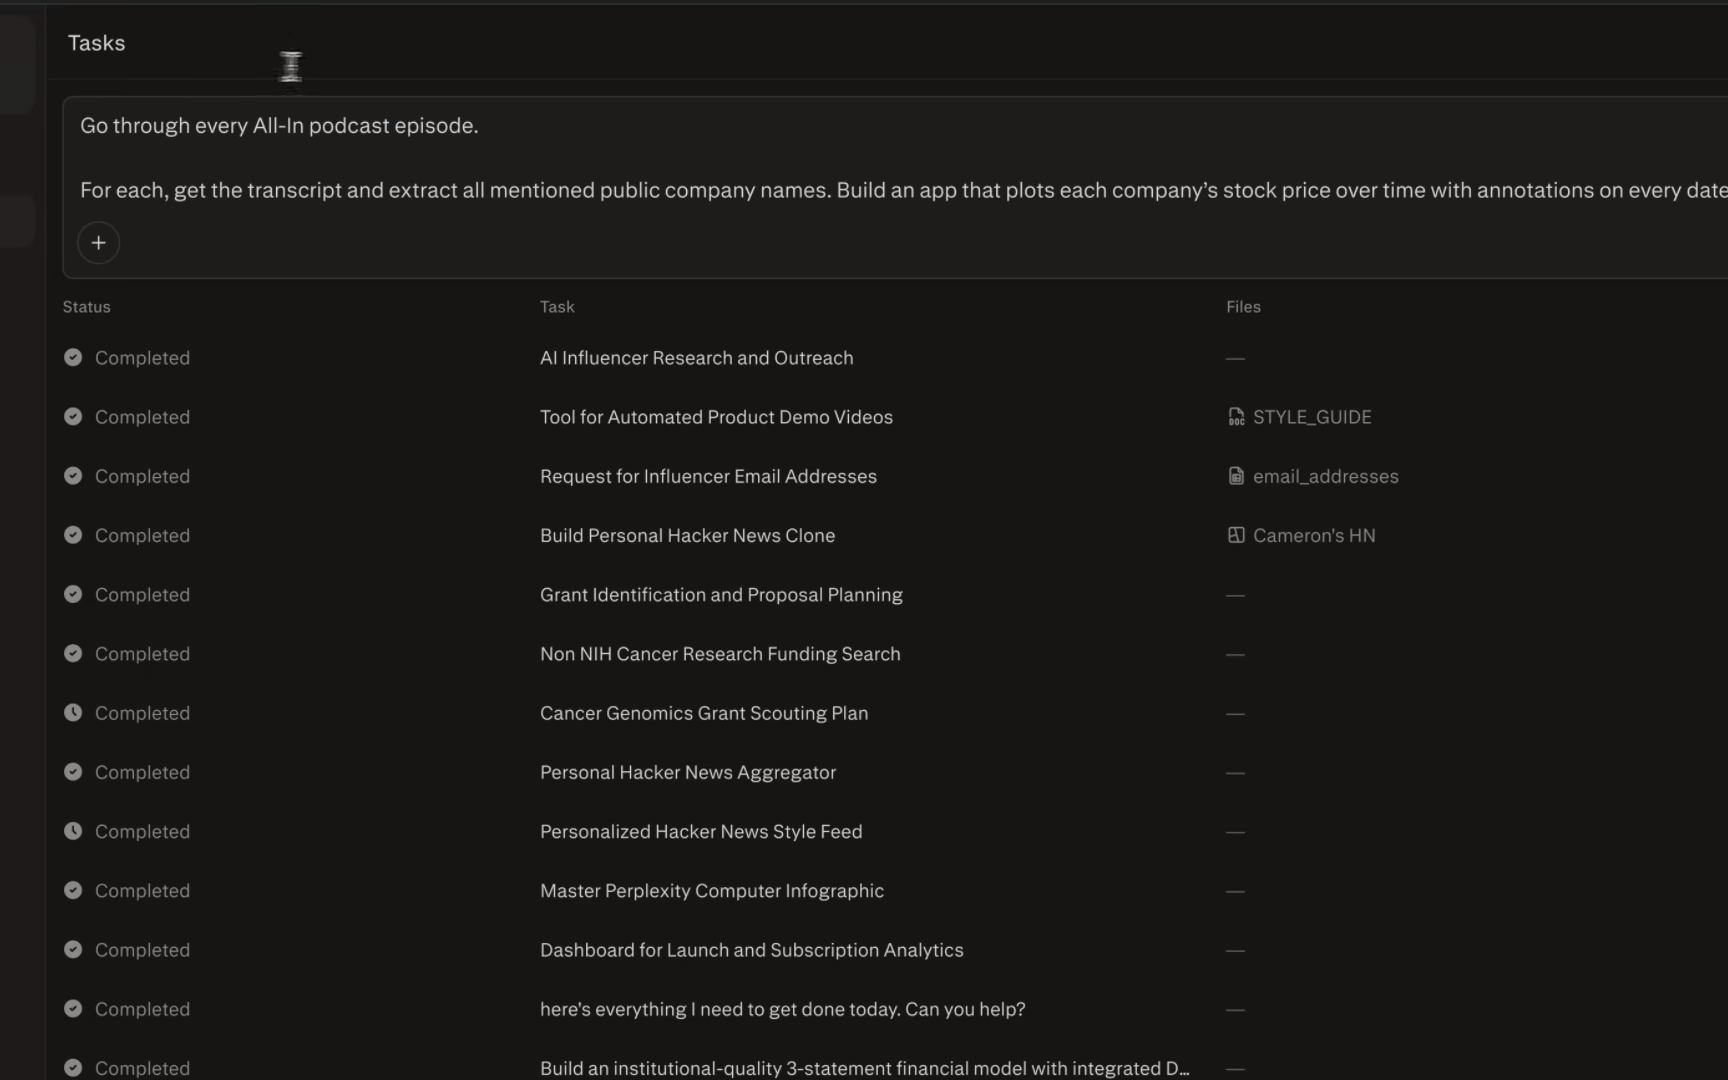
Task: Click the Status column header
Action: click(86, 307)
